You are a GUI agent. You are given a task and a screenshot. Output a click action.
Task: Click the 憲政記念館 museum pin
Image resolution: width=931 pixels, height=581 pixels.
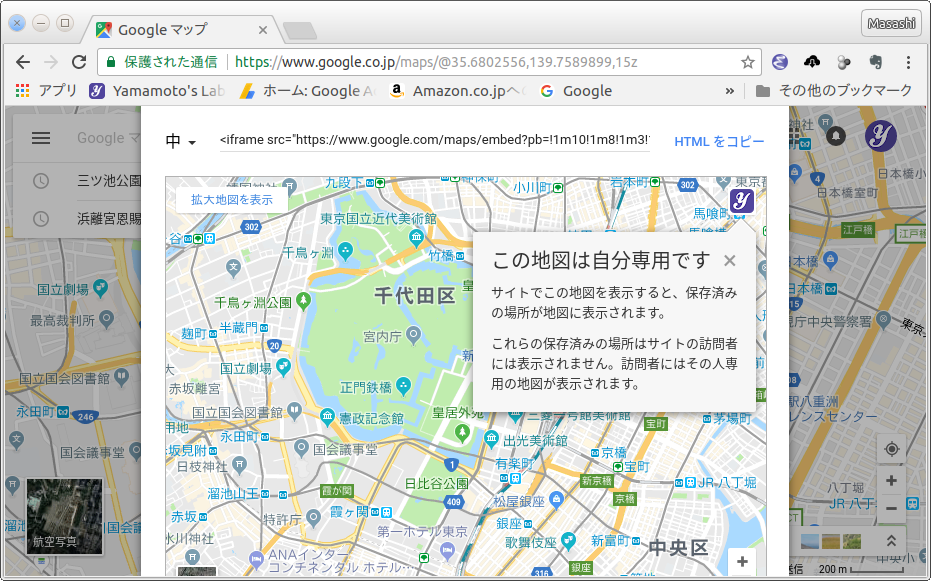pyautogui.click(x=327, y=417)
